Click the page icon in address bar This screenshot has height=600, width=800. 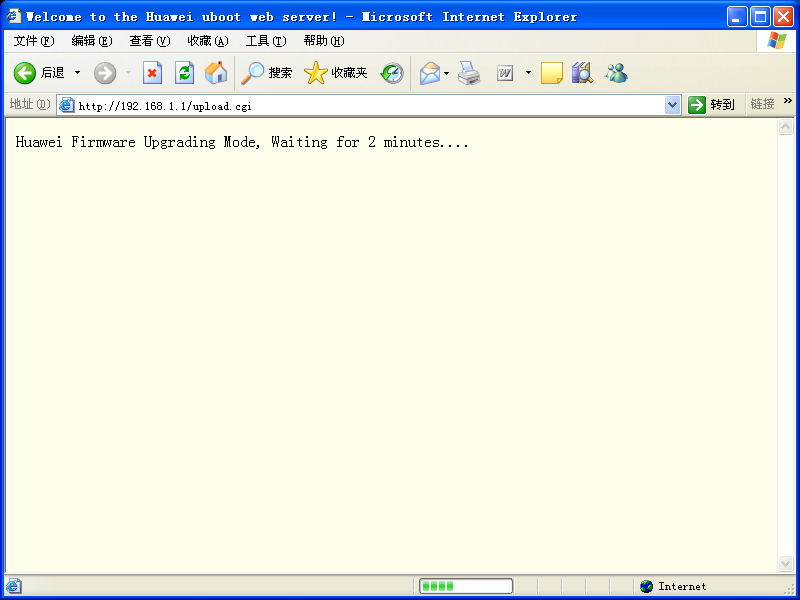66,106
